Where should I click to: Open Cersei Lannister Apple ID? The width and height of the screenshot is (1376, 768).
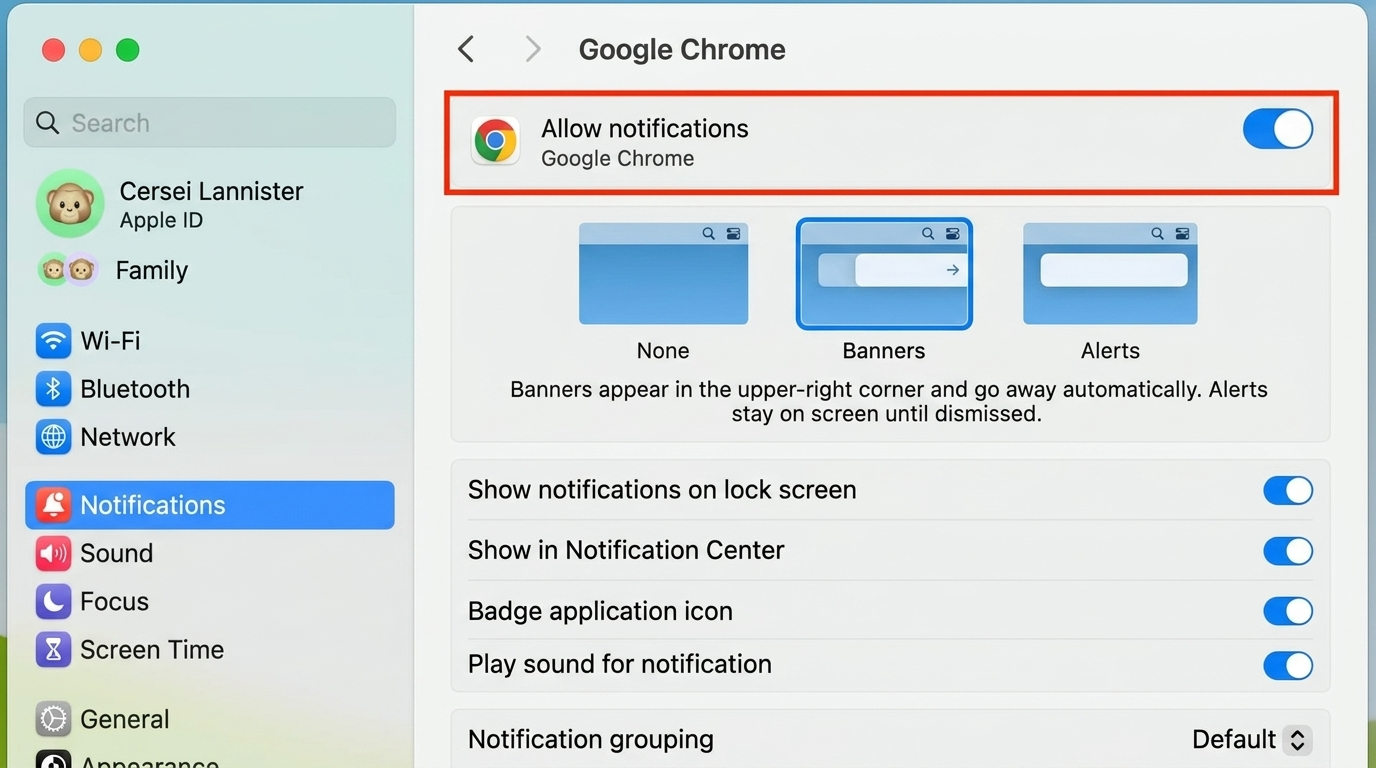pyautogui.click(x=210, y=204)
